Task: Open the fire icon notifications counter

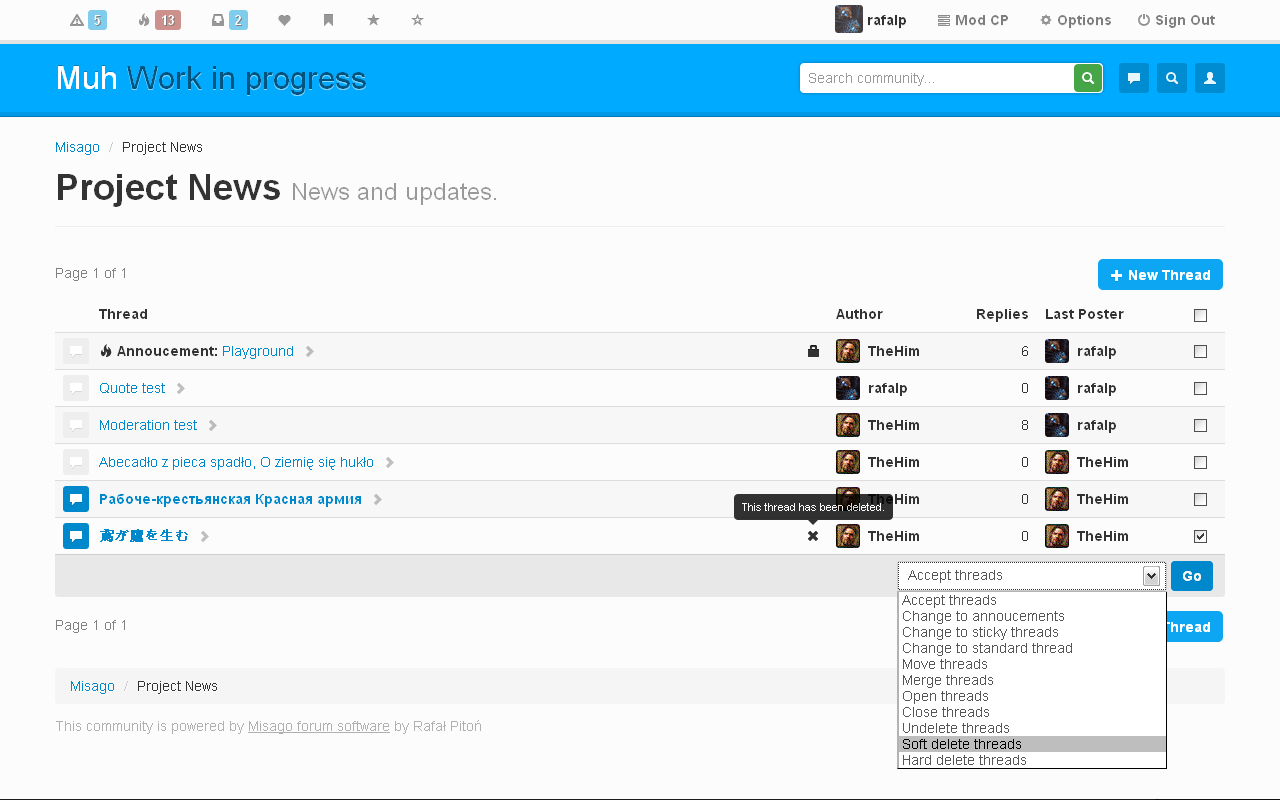Action: pos(145,20)
